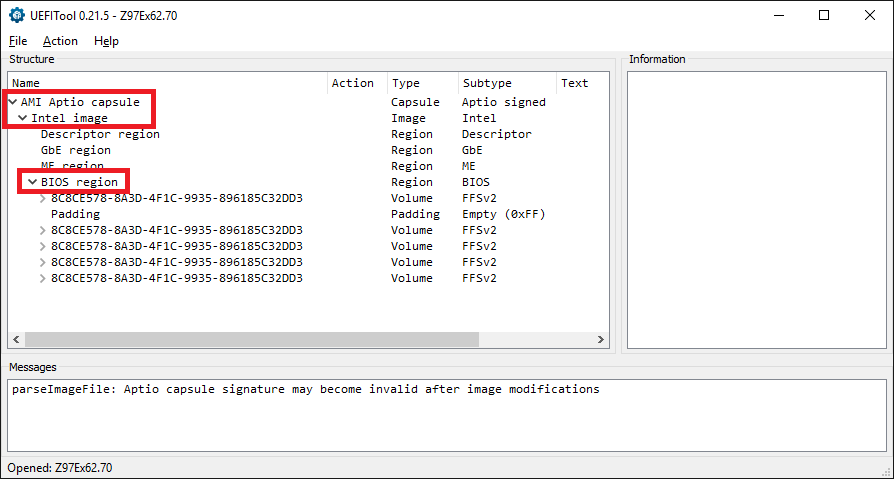894x479 pixels.
Task: Select the Padding entry in tree
Action: click(x=75, y=214)
